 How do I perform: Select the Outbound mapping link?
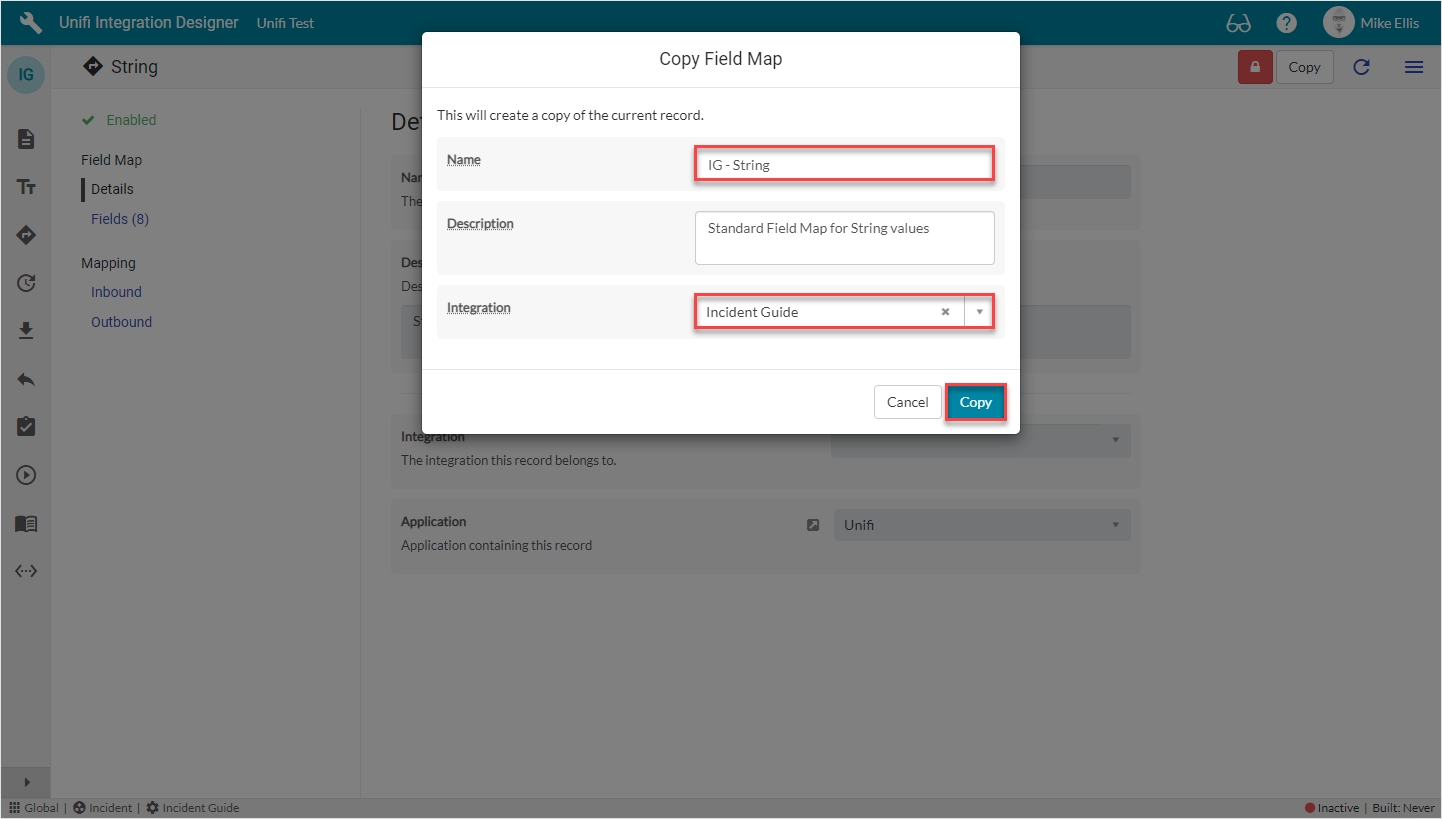pyautogui.click(x=121, y=322)
